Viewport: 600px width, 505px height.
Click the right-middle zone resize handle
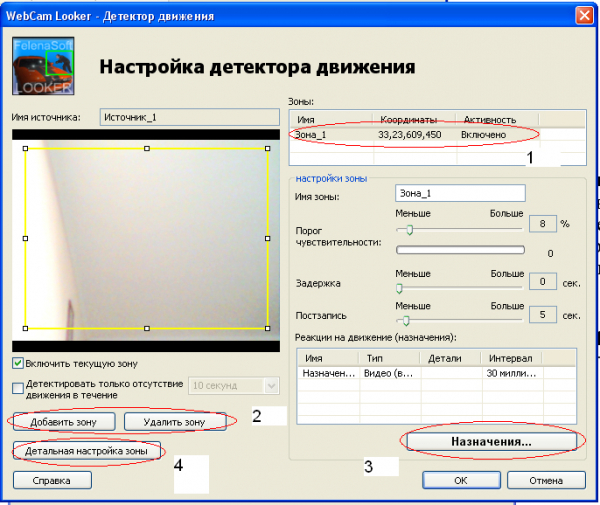267,238
